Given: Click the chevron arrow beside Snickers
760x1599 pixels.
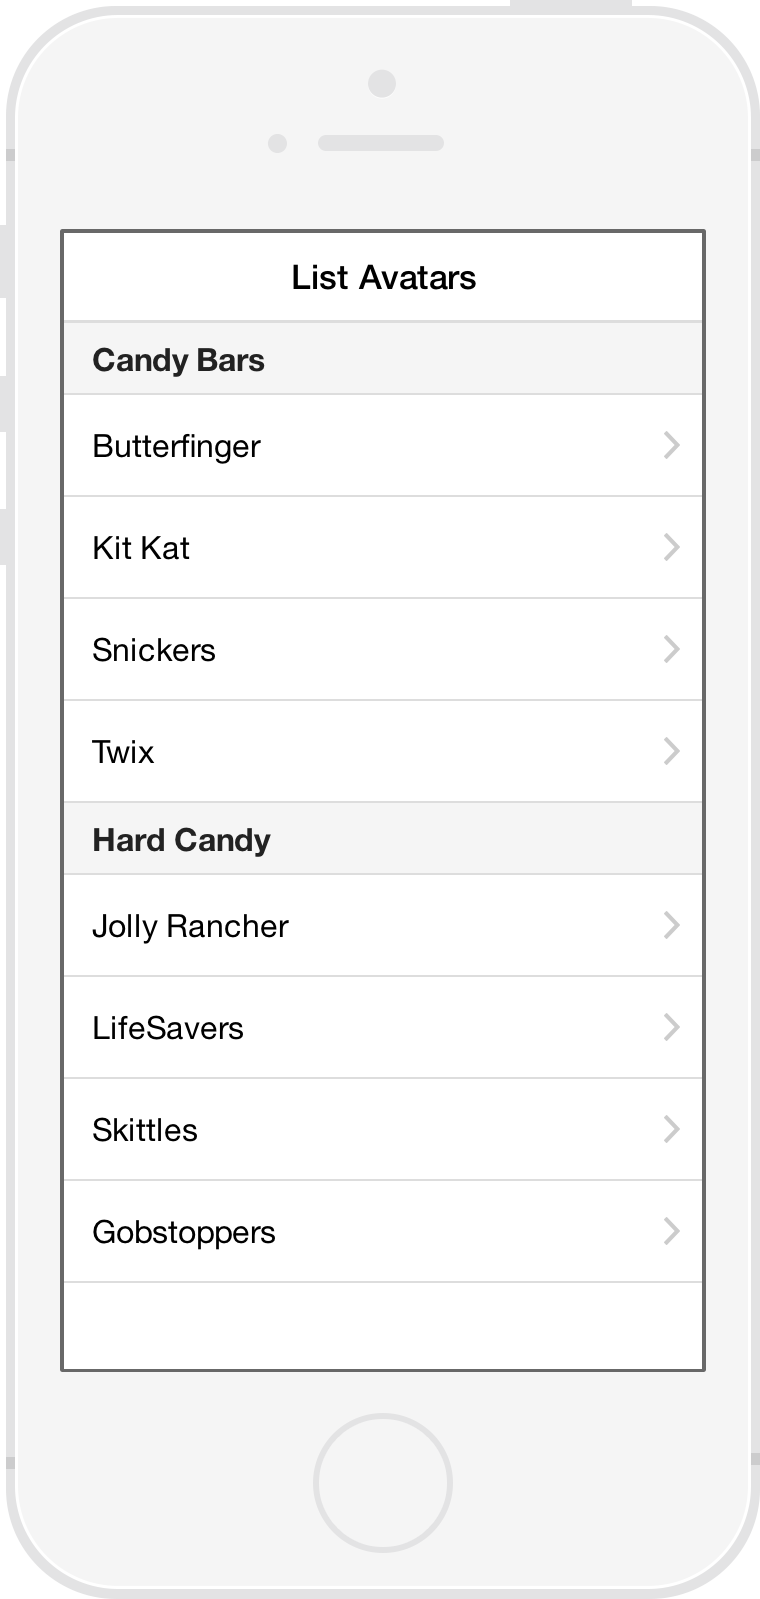Looking at the screenshot, I should pos(672,649).
